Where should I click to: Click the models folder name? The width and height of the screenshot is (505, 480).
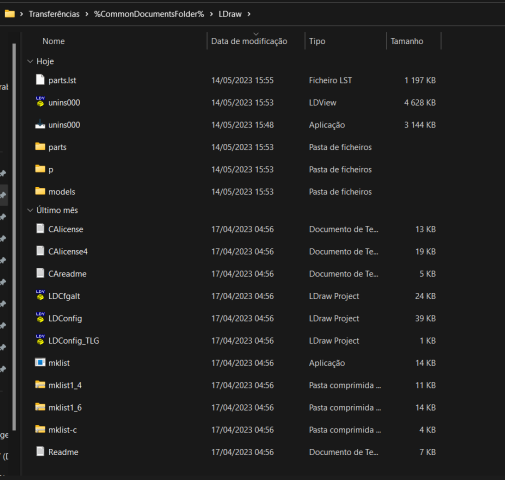pos(62,192)
